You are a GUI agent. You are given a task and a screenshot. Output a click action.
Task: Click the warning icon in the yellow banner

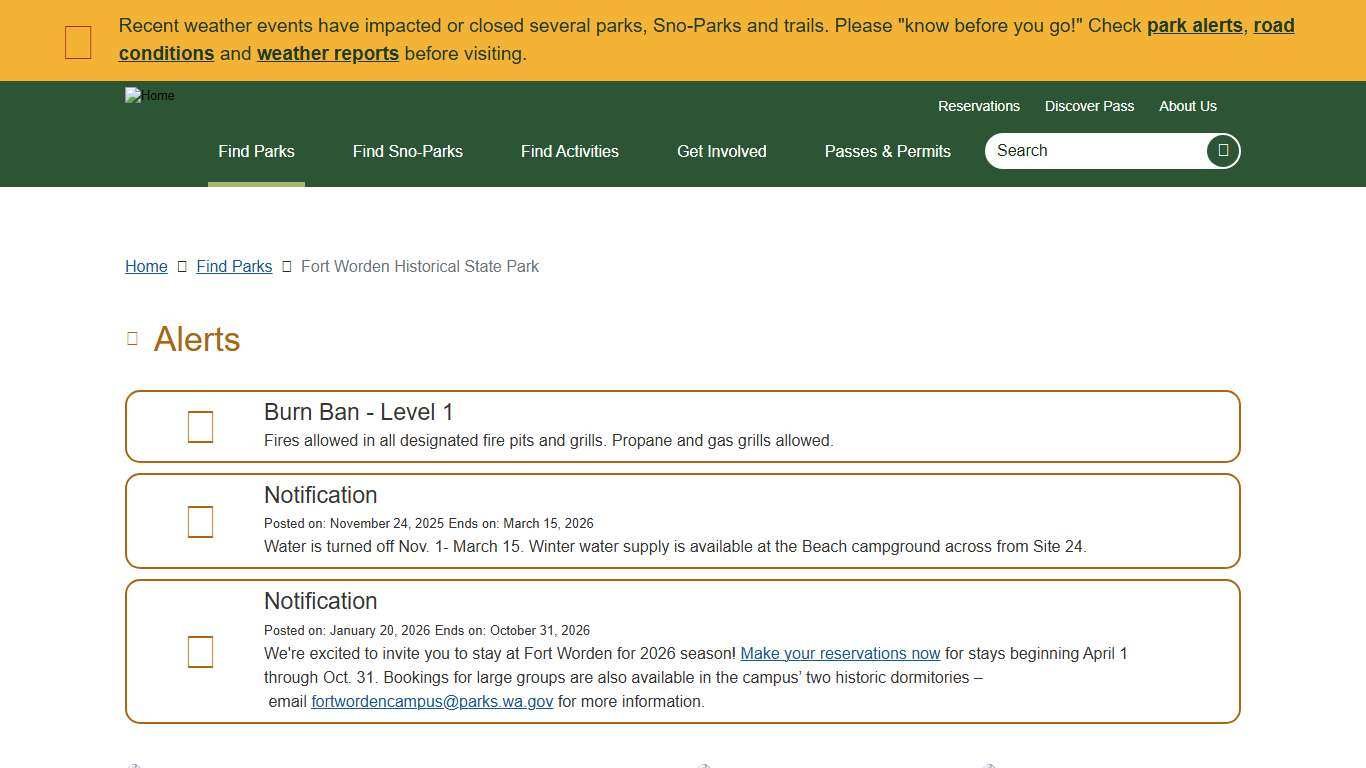click(x=78, y=42)
